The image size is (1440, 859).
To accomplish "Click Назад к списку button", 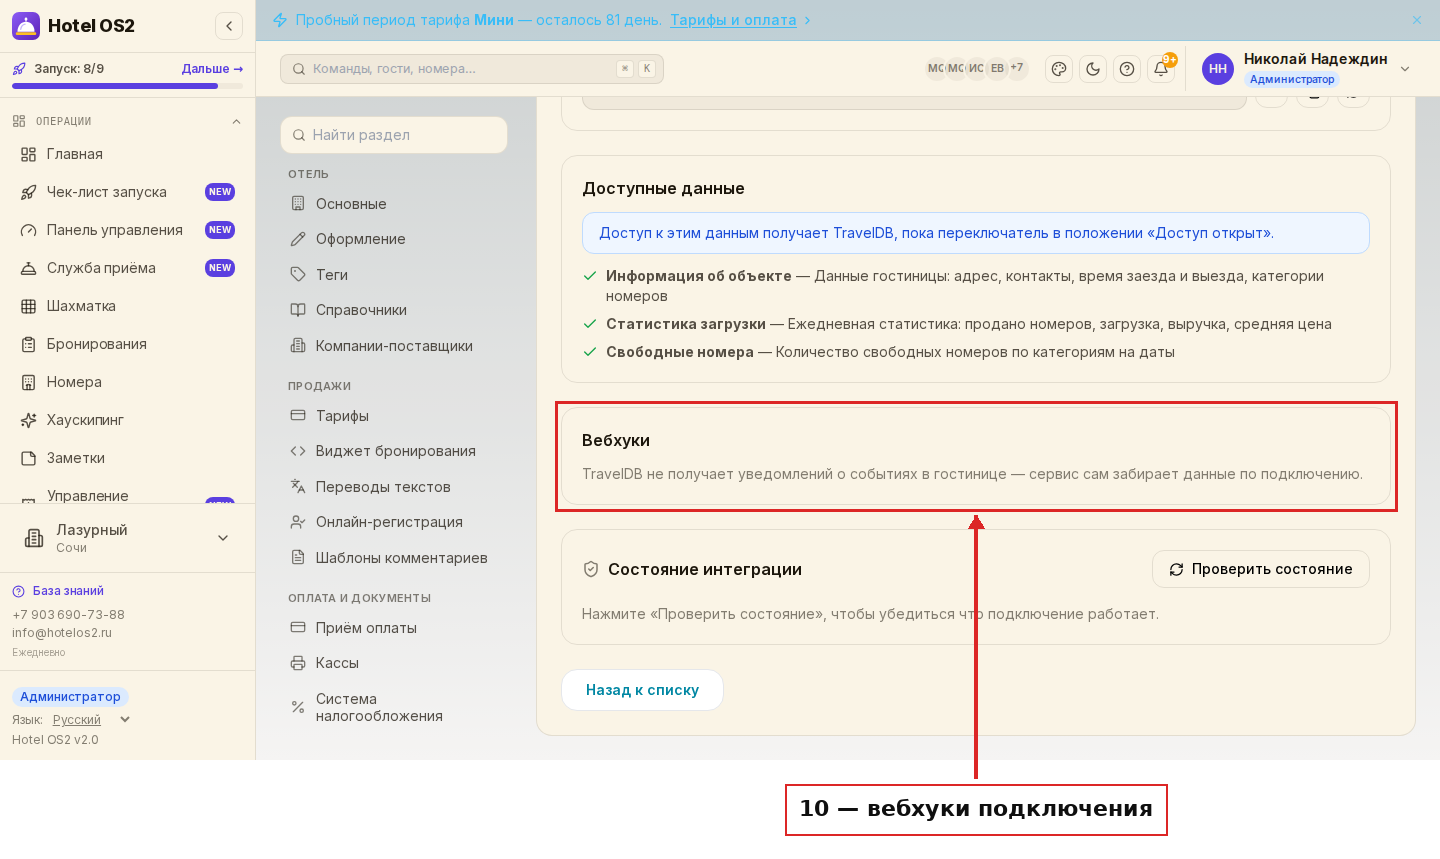I will coord(642,690).
